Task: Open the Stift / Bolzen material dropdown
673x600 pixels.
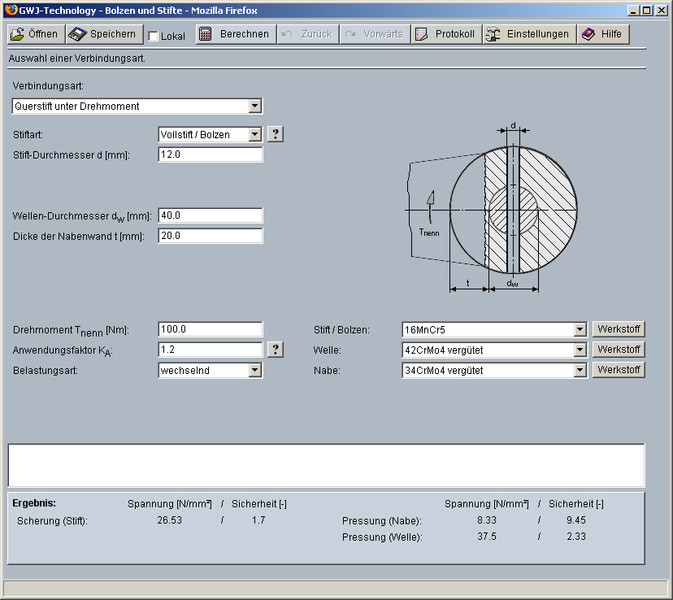Action: click(x=579, y=330)
